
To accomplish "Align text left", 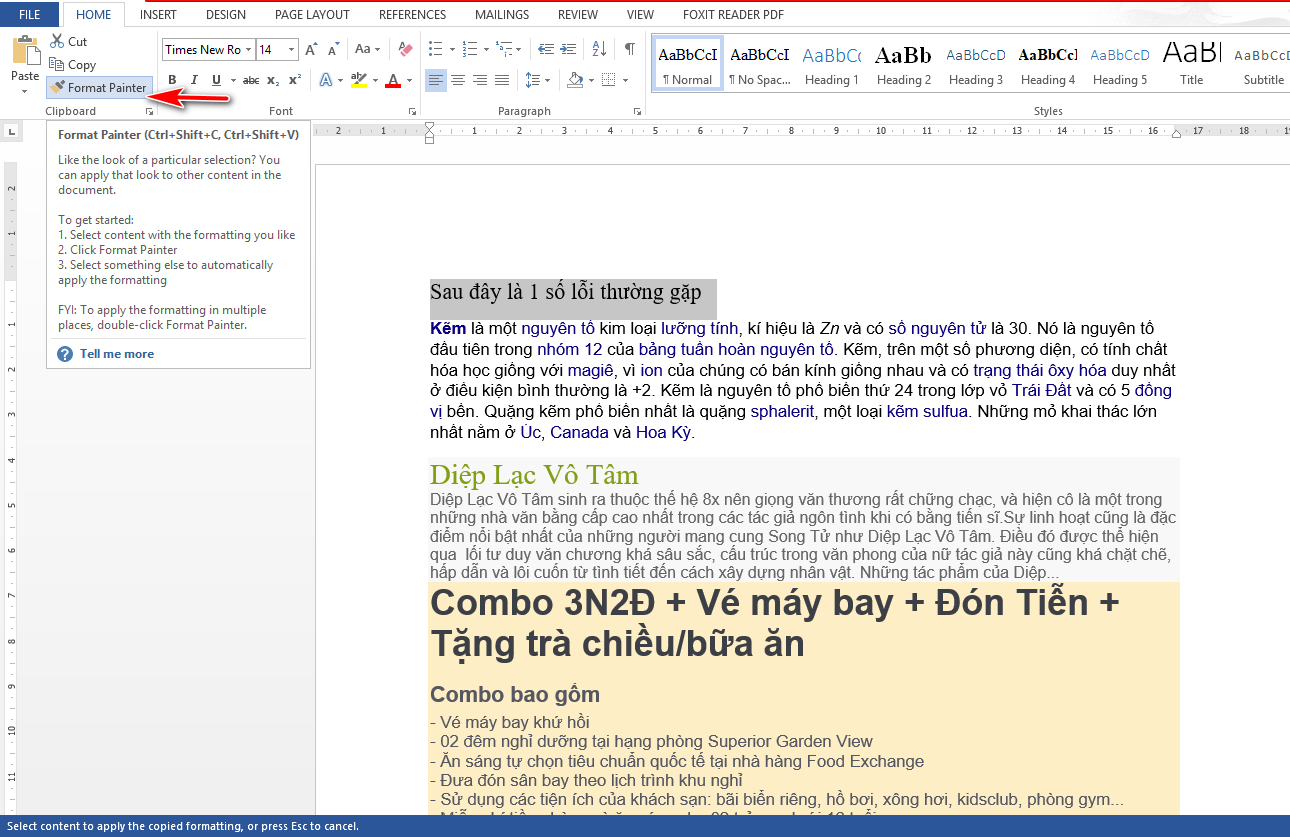I will coord(436,80).
